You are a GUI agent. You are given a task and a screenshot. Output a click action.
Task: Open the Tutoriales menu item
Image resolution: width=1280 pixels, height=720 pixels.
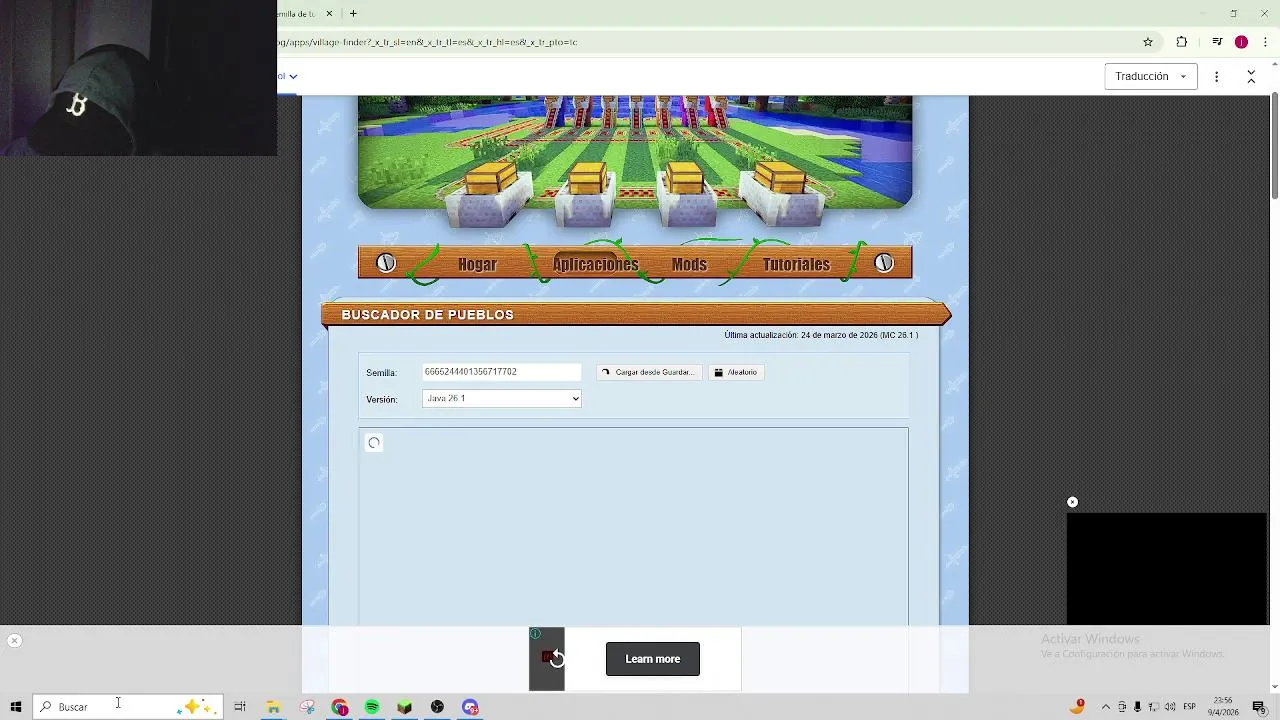click(796, 264)
